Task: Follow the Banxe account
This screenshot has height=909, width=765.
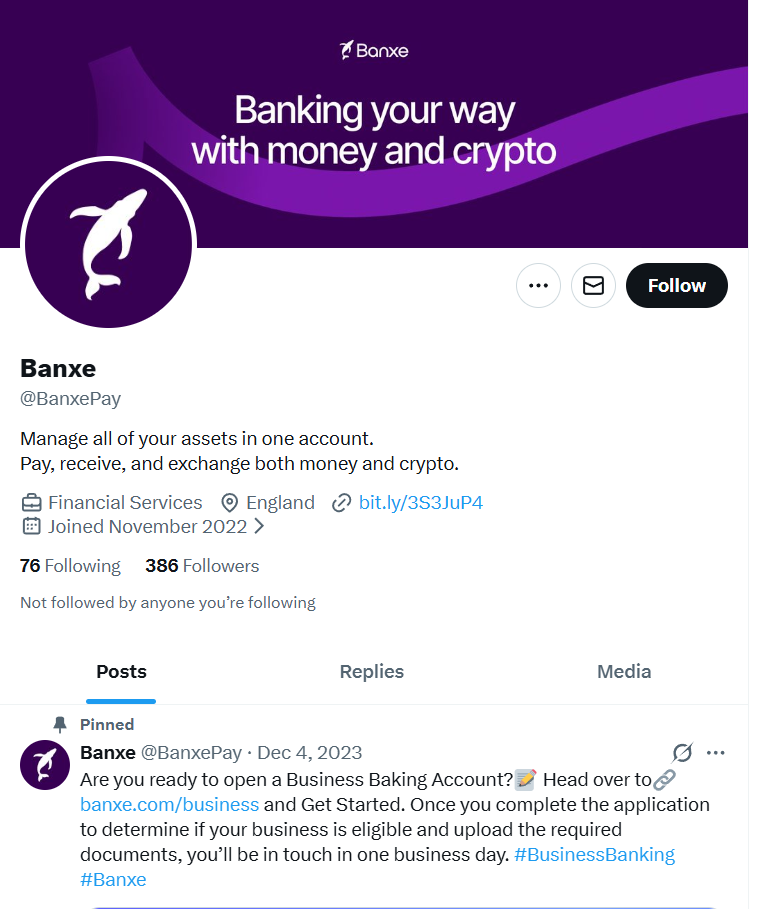Action: pyautogui.click(x=676, y=285)
